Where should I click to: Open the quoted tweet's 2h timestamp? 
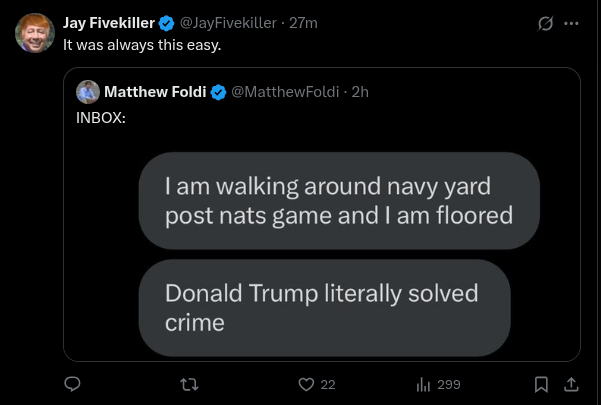pyautogui.click(x=360, y=92)
